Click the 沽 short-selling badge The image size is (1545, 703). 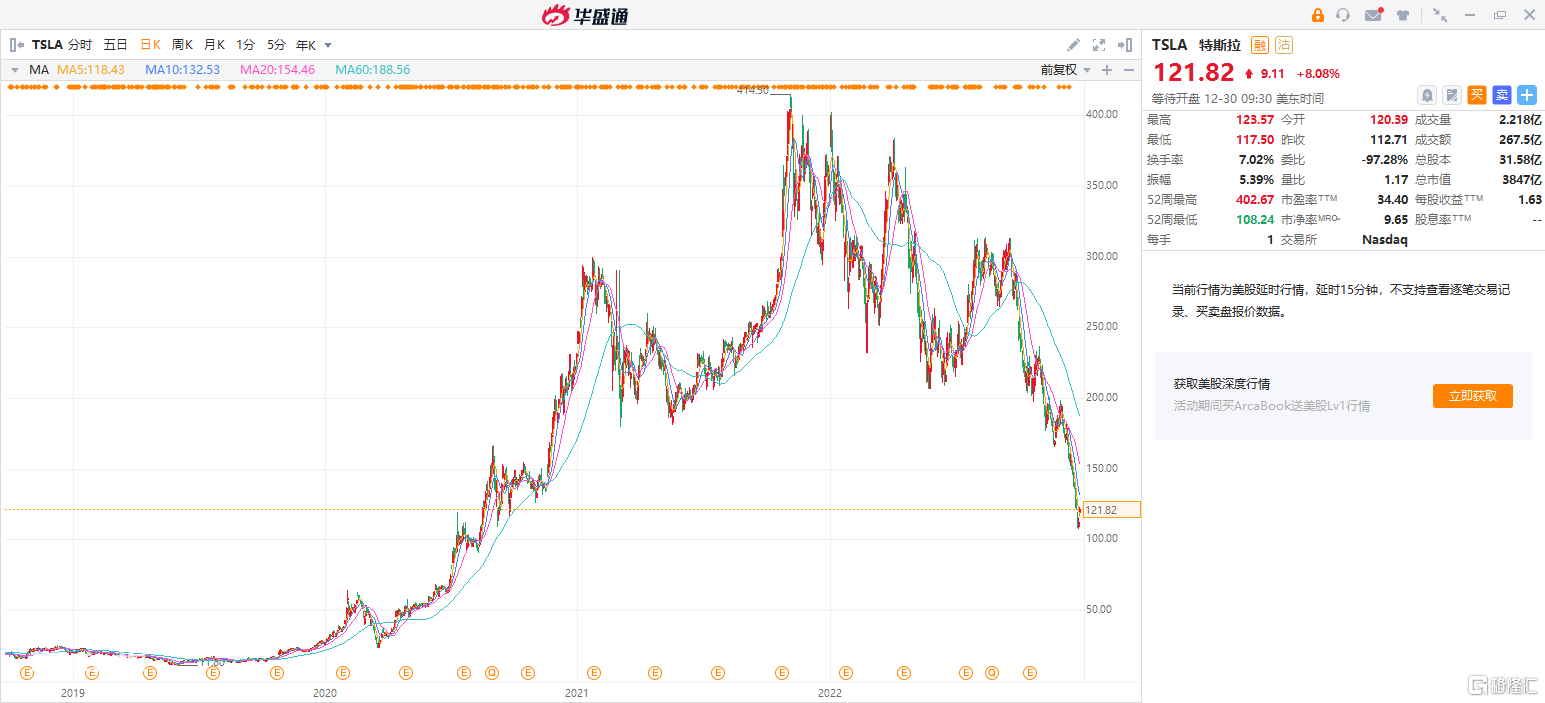point(1284,45)
